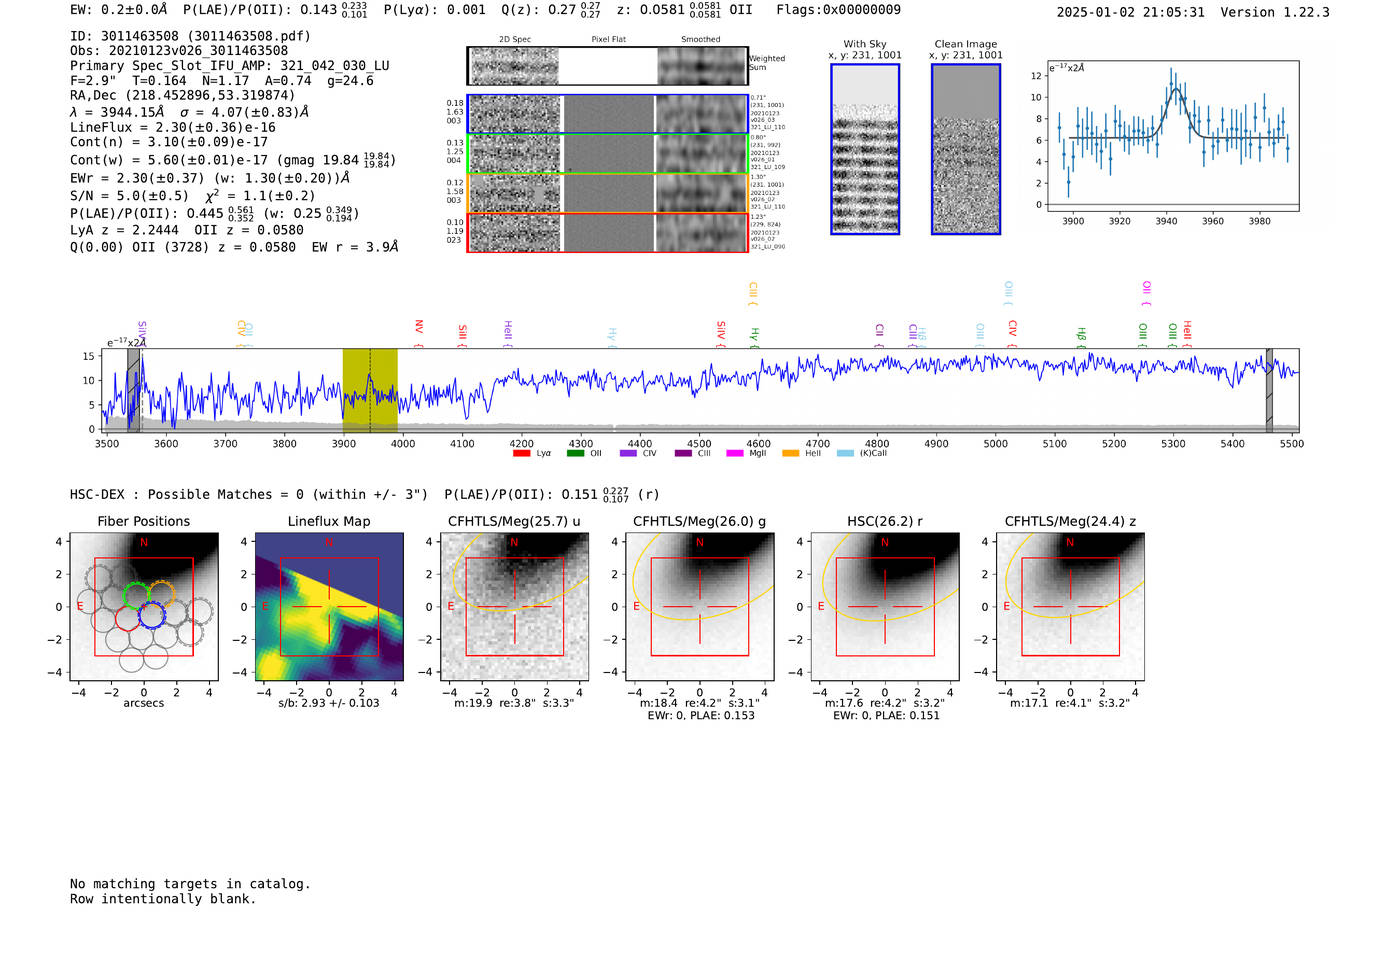Click the blue fiber circle in Fiber Positions
The image size is (1400, 953).
coord(152,615)
